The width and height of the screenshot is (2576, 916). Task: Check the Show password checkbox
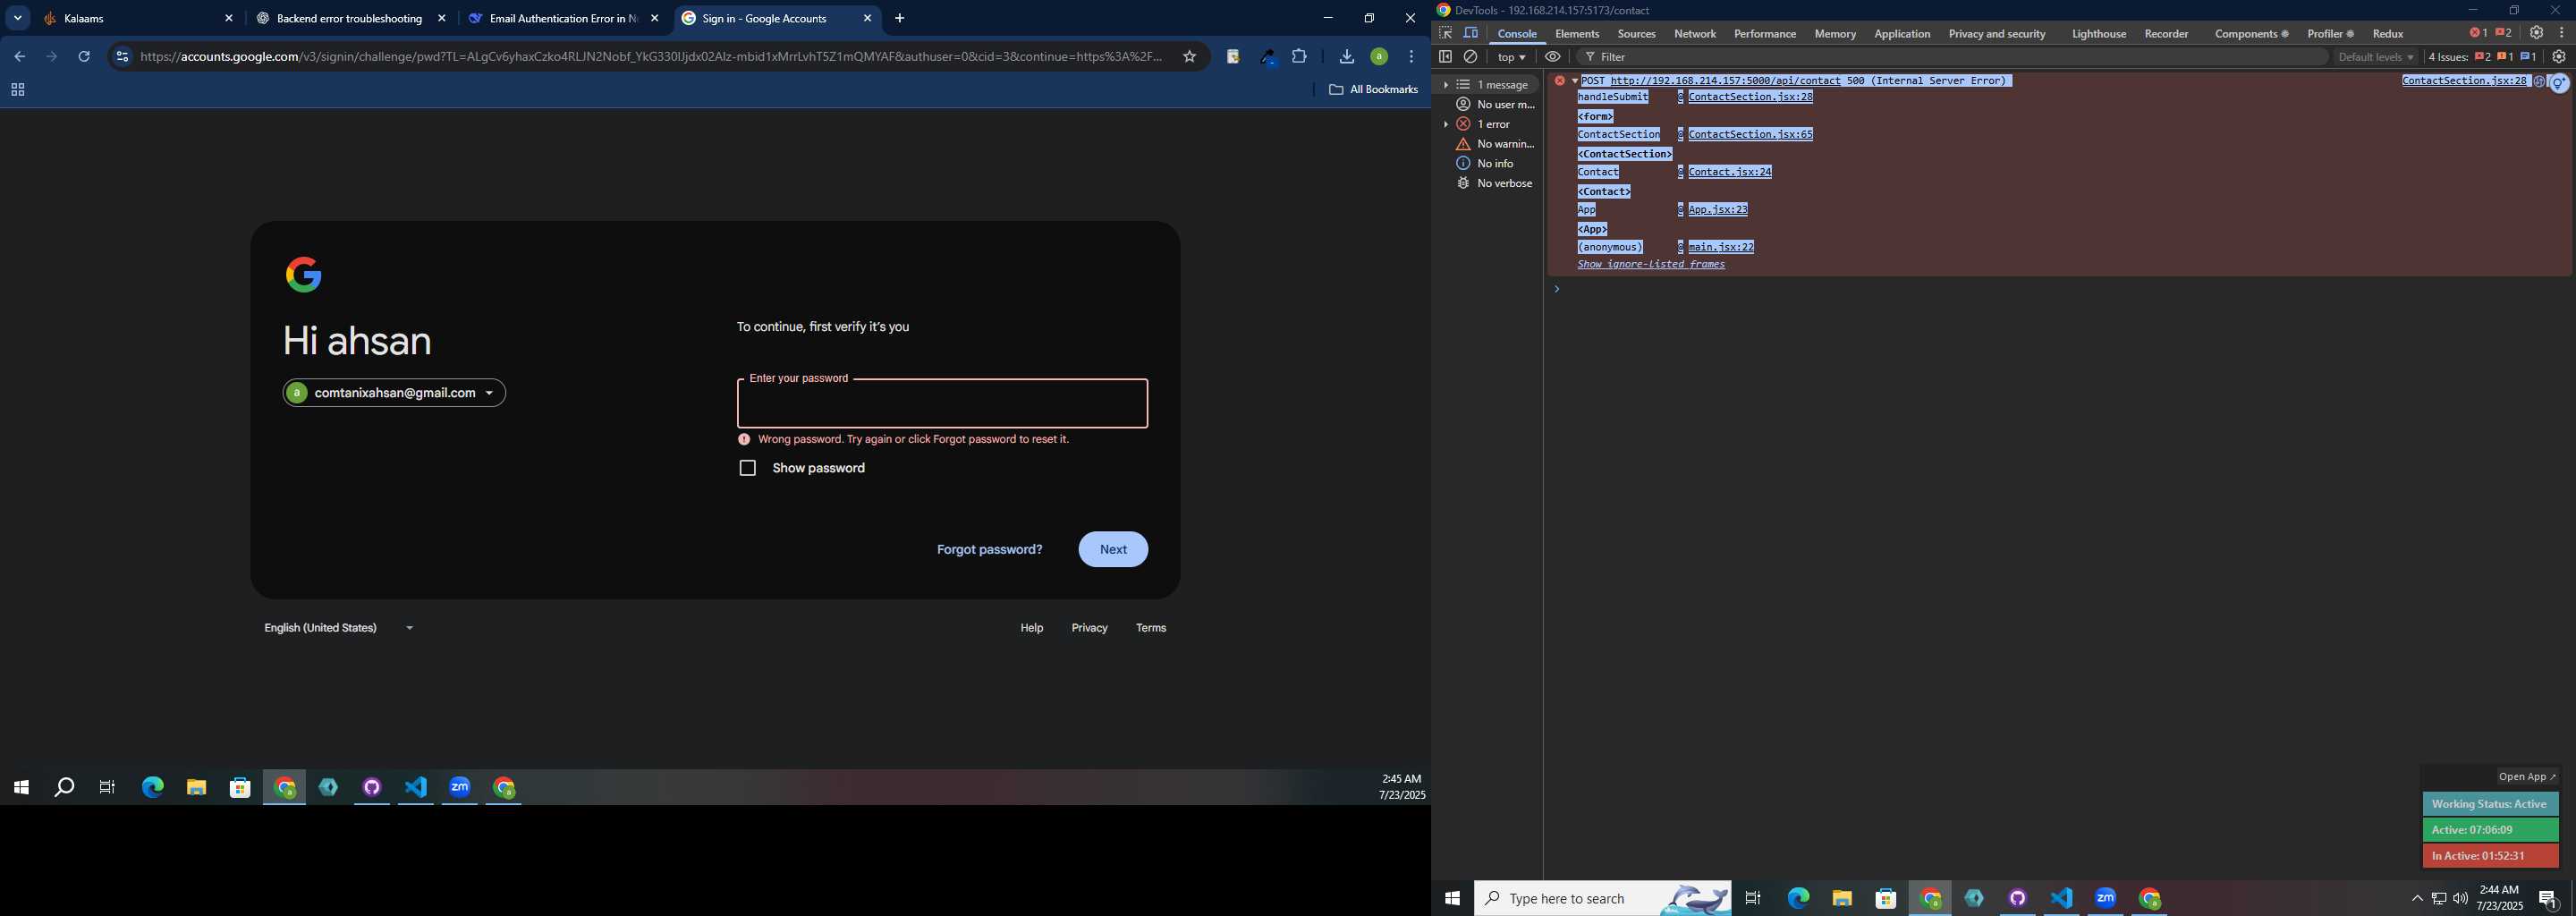pos(747,468)
